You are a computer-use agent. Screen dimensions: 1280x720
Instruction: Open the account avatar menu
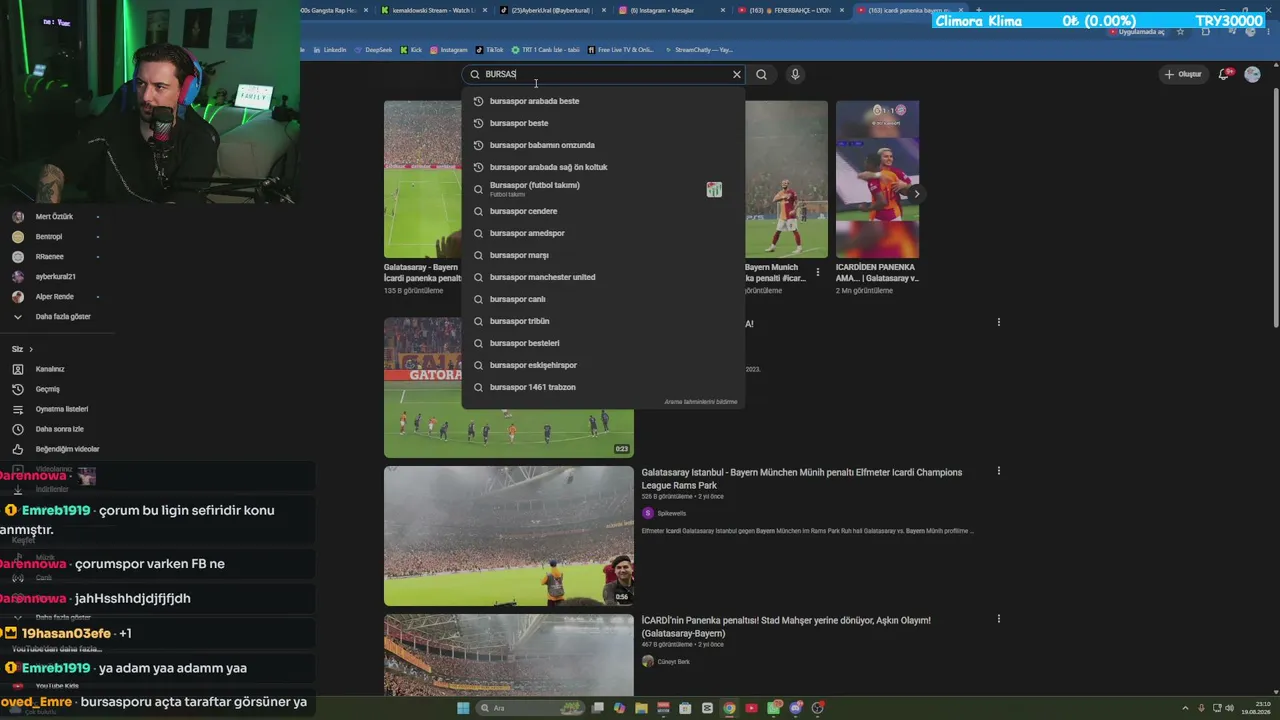tap(1252, 74)
